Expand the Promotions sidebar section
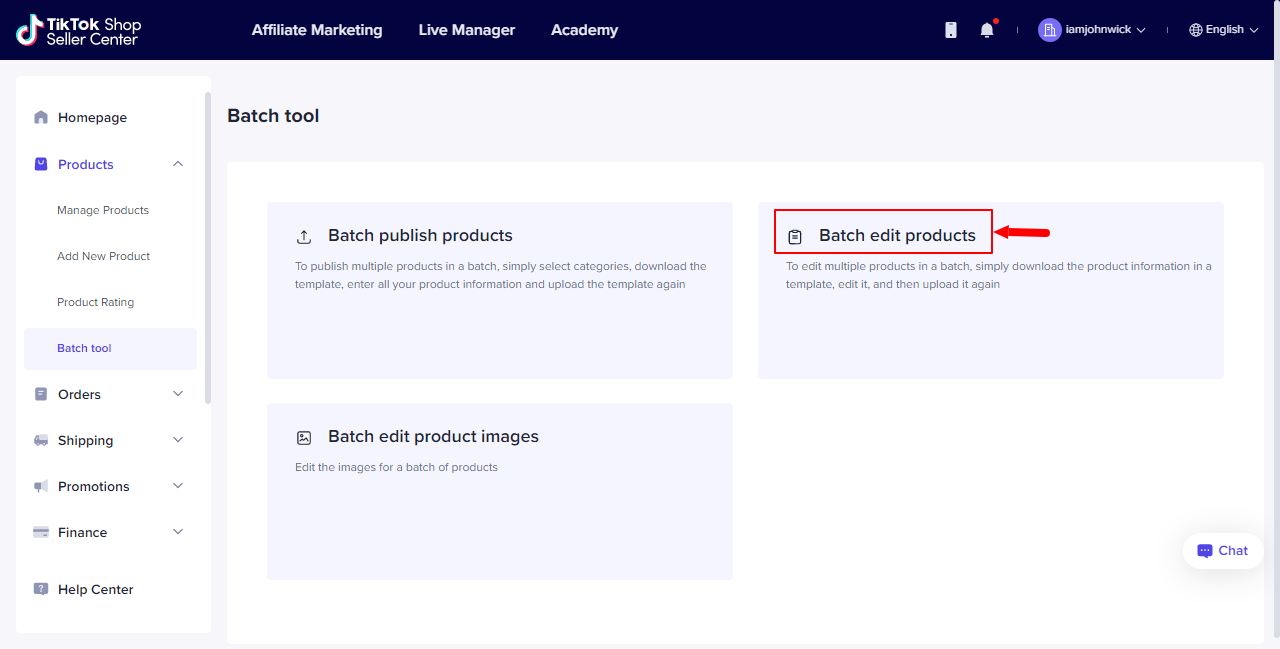Image resolution: width=1280 pixels, height=649 pixels. [178, 486]
